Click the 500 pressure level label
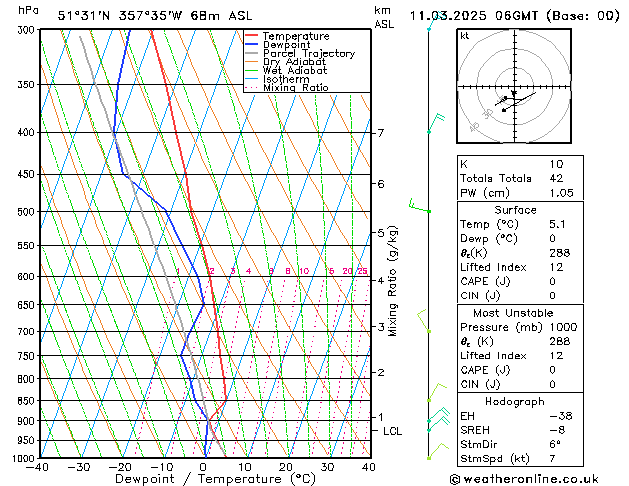This screenshot has height=486, width=629. [x=28, y=212]
